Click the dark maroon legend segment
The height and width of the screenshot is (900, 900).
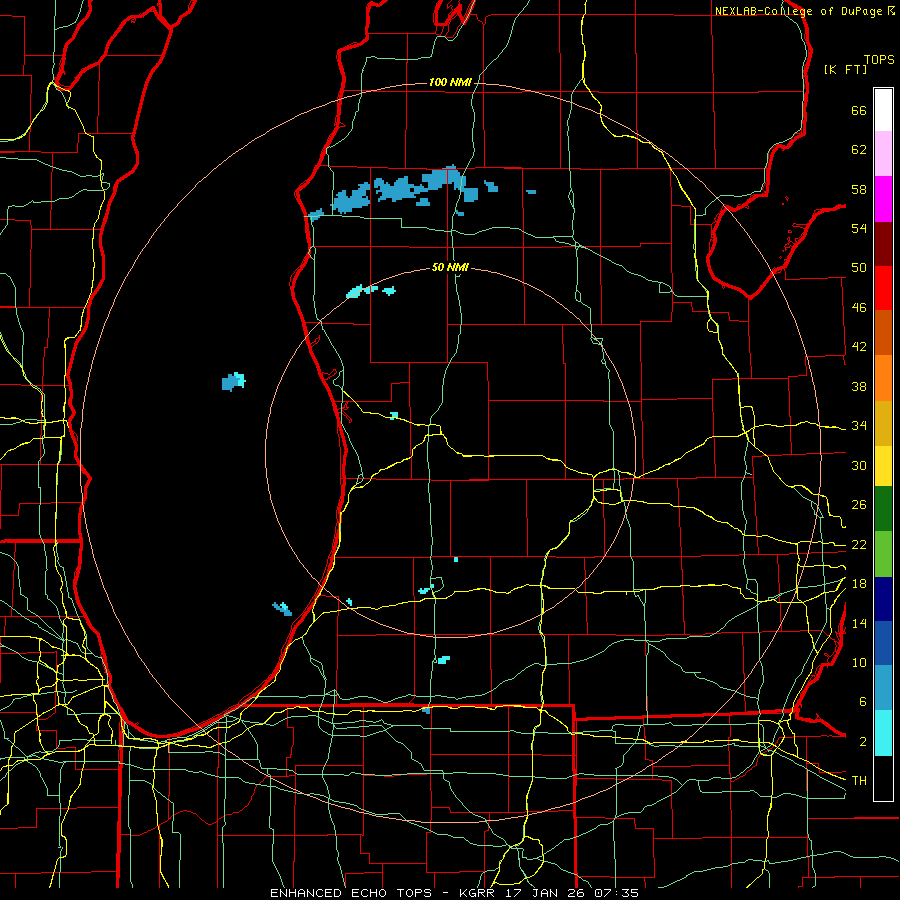point(883,244)
